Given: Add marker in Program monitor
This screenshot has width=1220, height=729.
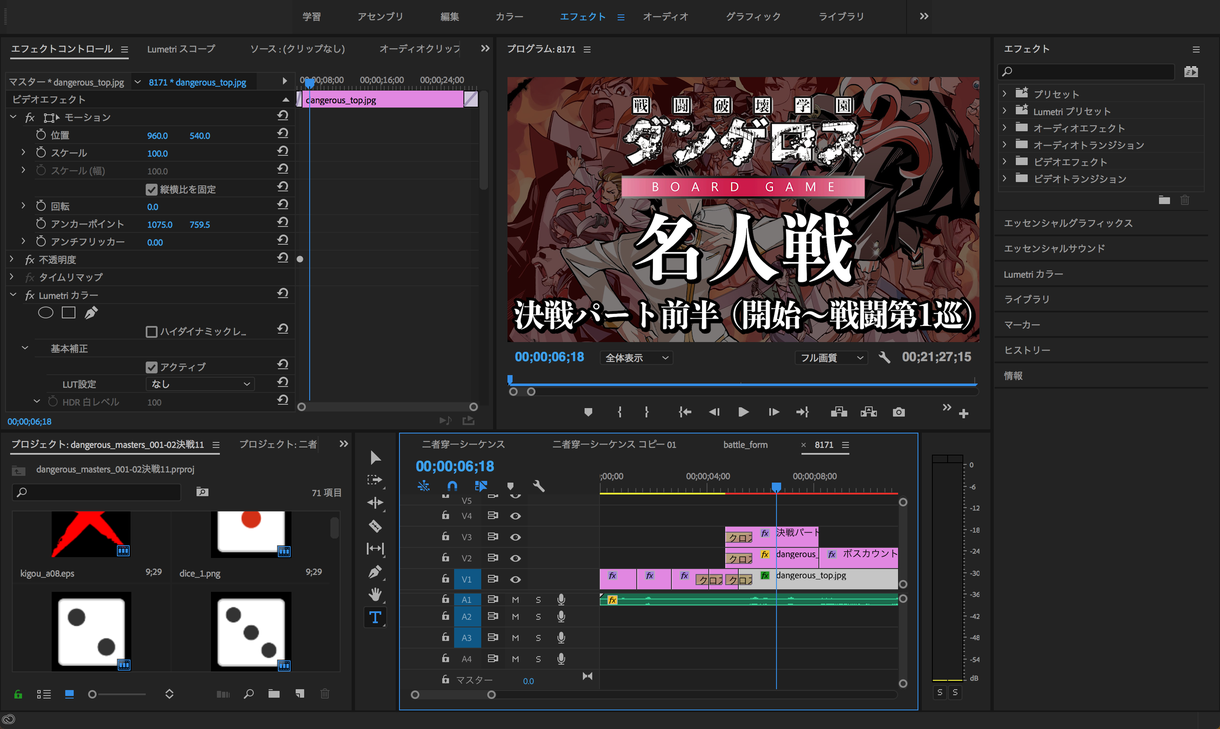Looking at the screenshot, I should tap(588, 412).
